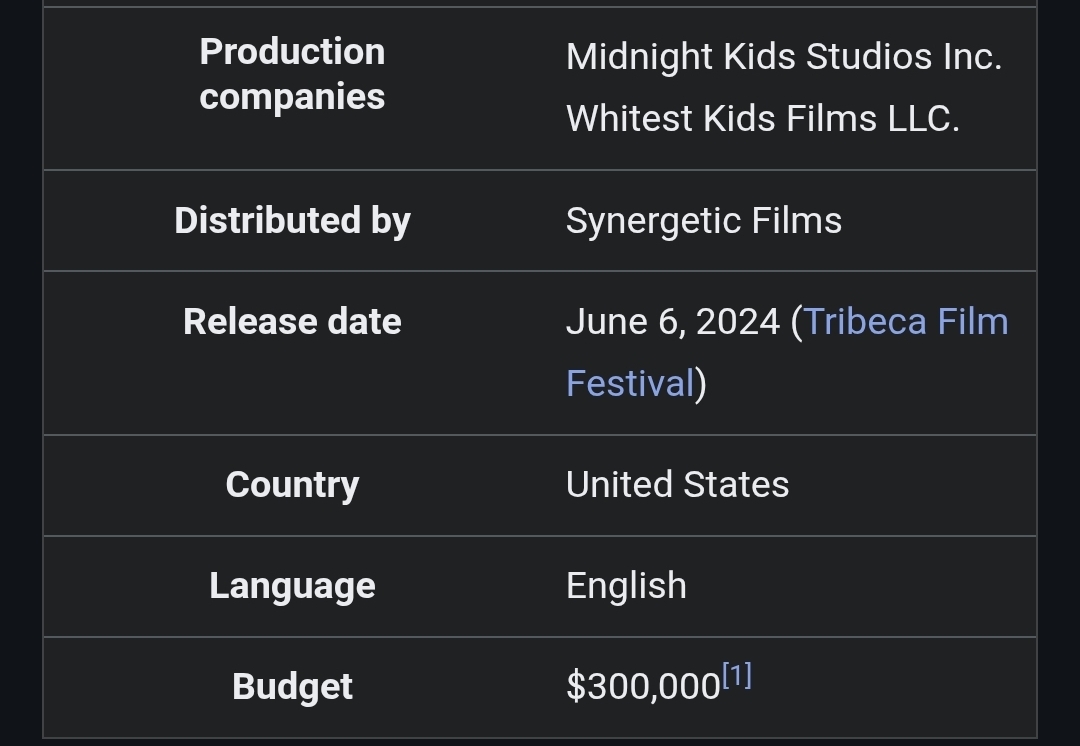Click the 'June 6, 2024' date text

tap(672, 322)
